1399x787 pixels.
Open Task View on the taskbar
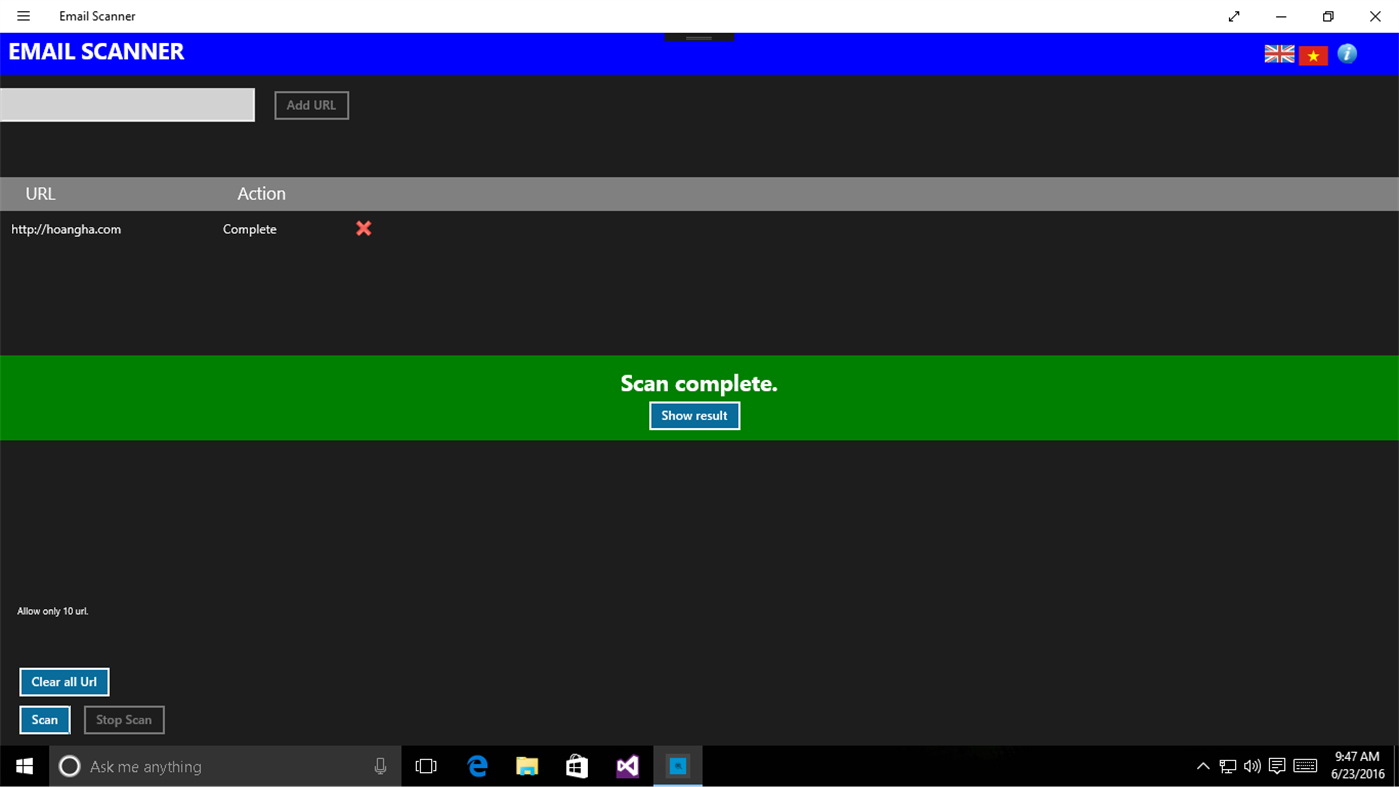426,766
